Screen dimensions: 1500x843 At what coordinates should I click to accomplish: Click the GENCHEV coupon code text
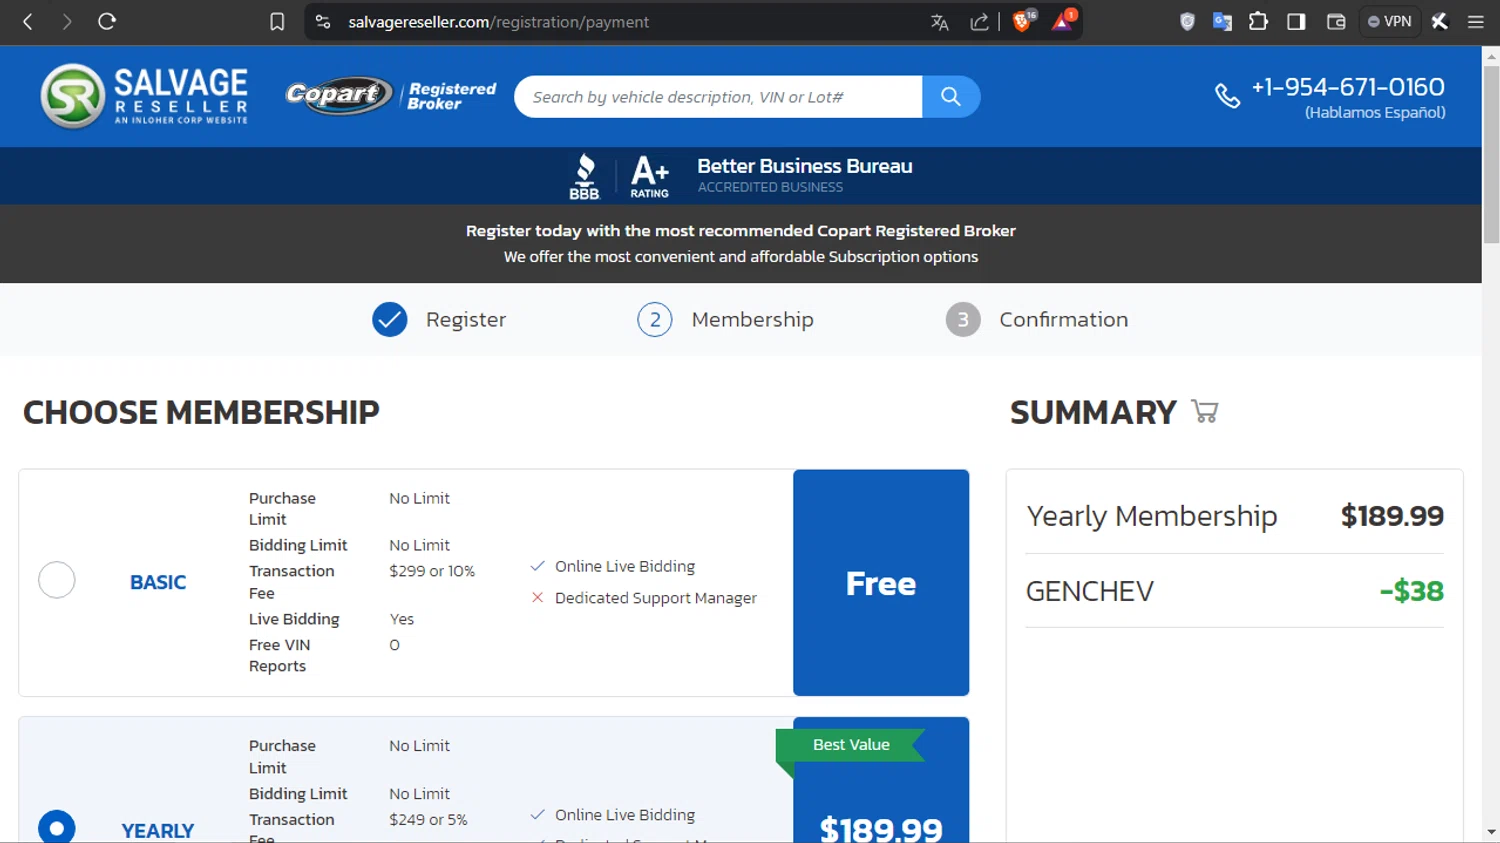1090,591
